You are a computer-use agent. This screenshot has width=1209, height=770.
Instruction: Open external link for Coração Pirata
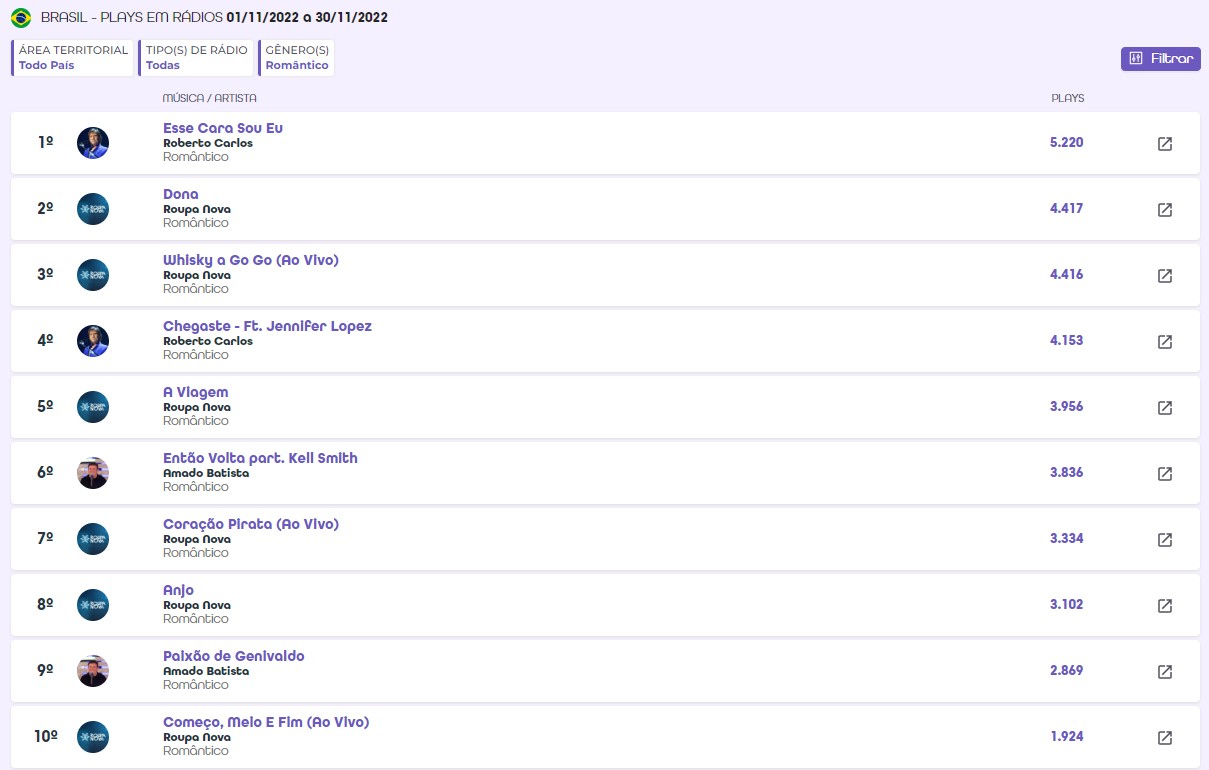pyautogui.click(x=1165, y=540)
